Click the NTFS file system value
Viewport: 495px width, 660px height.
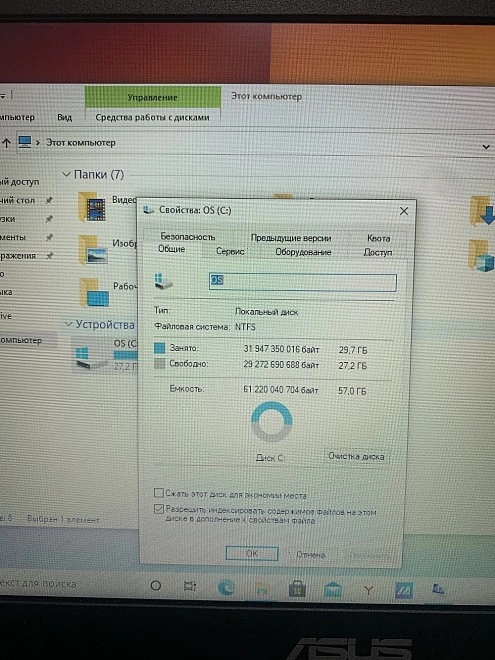245,327
